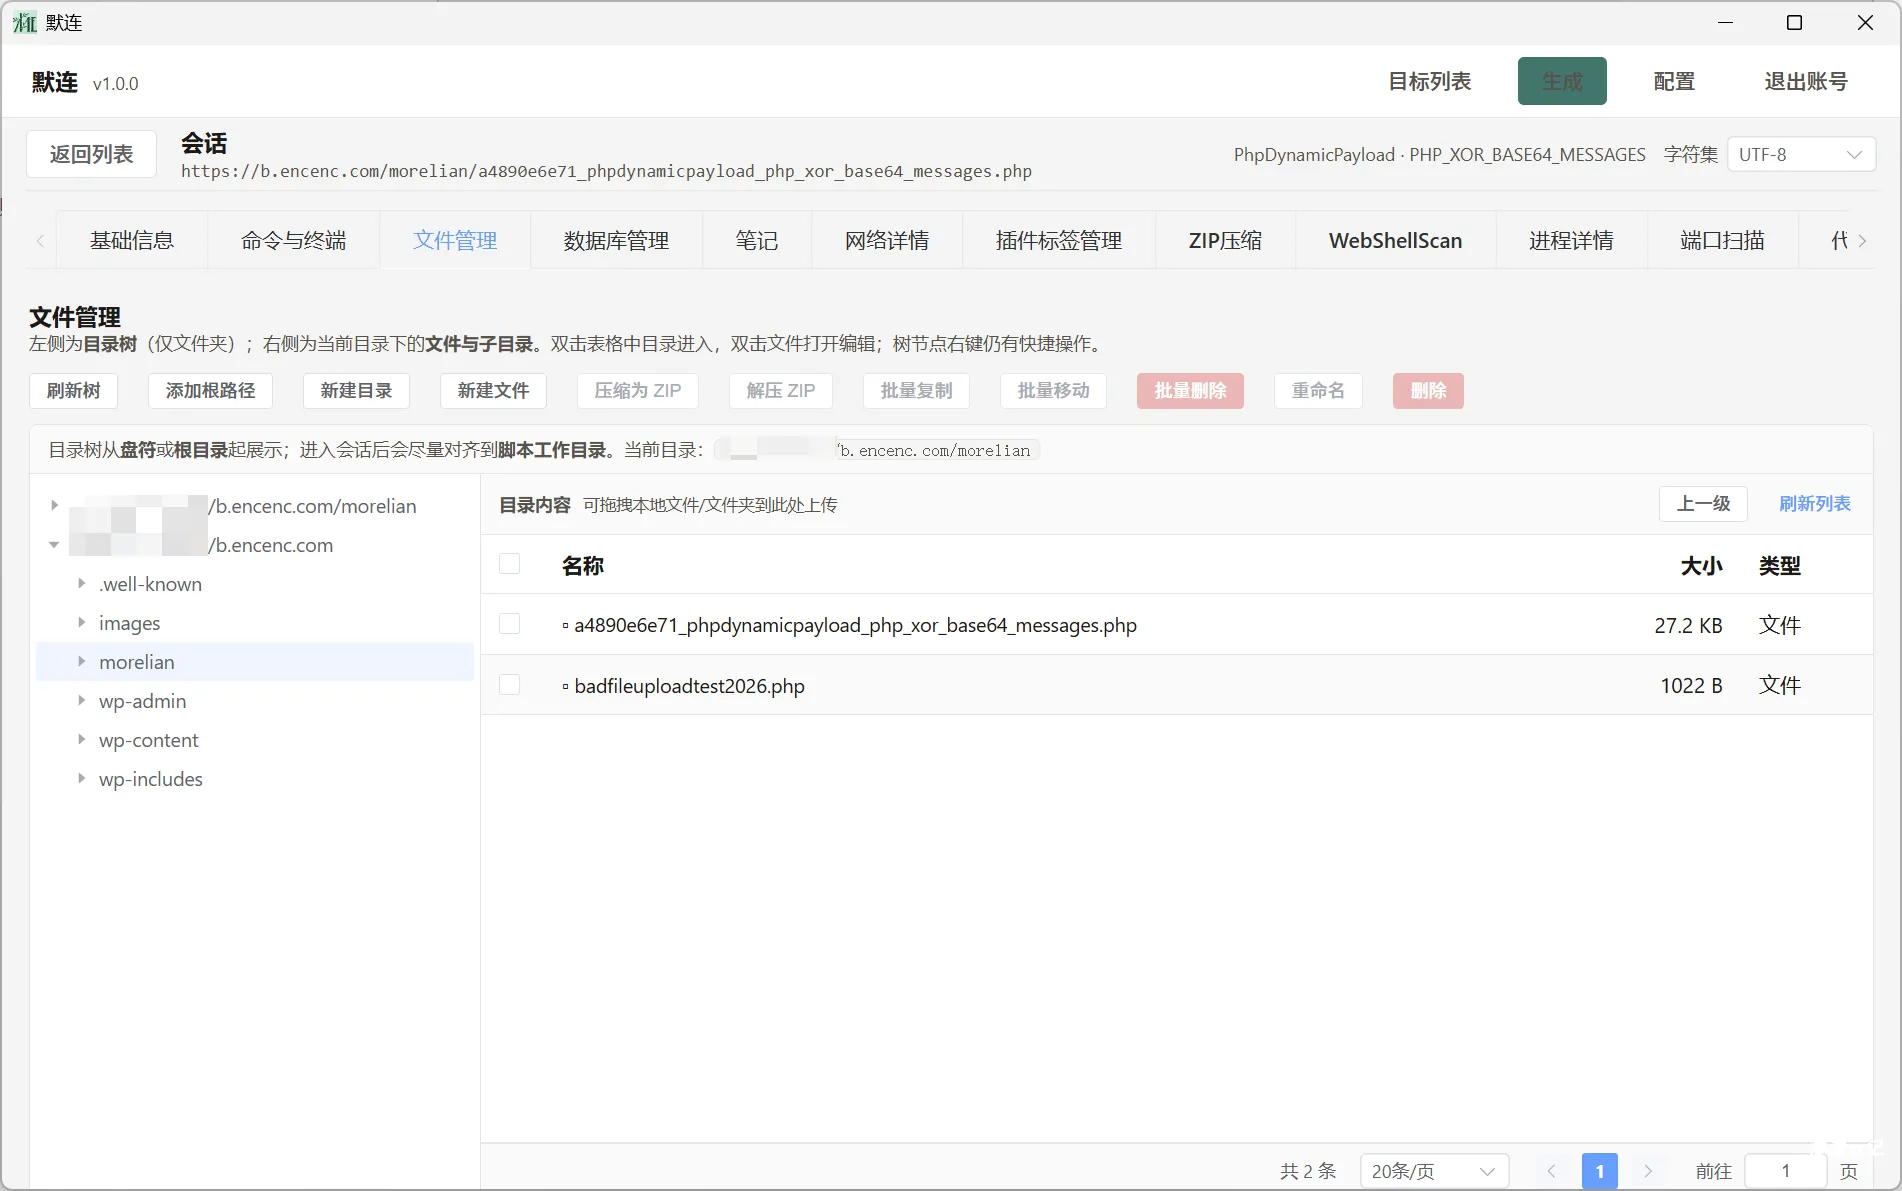Screen dimensions: 1902x1191
Task: Switch to the 数据库管理 tab
Action: tap(616, 240)
